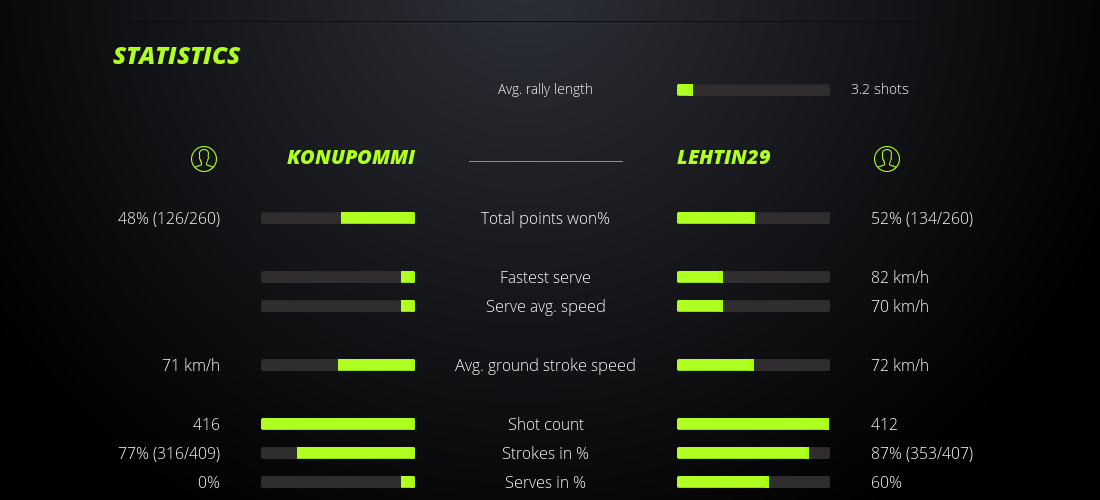Open the LEHTIN29 player name
Screen dimensions: 1100x500
pos(724,157)
